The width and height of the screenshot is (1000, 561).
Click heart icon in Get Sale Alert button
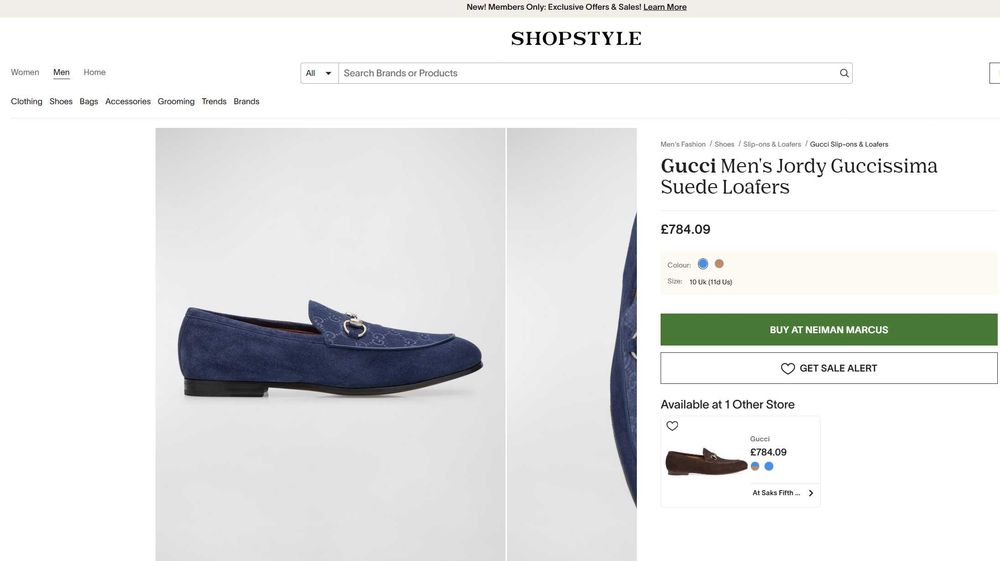coord(788,368)
